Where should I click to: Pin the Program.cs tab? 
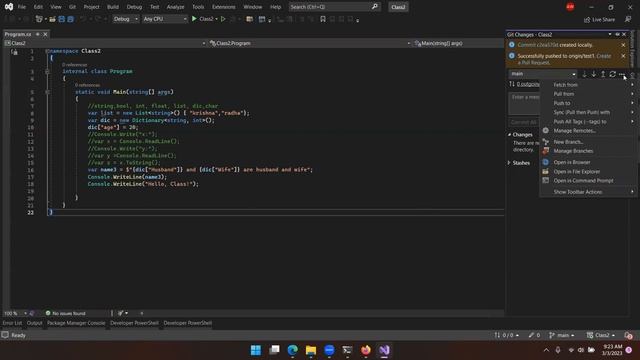pos(38,34)
